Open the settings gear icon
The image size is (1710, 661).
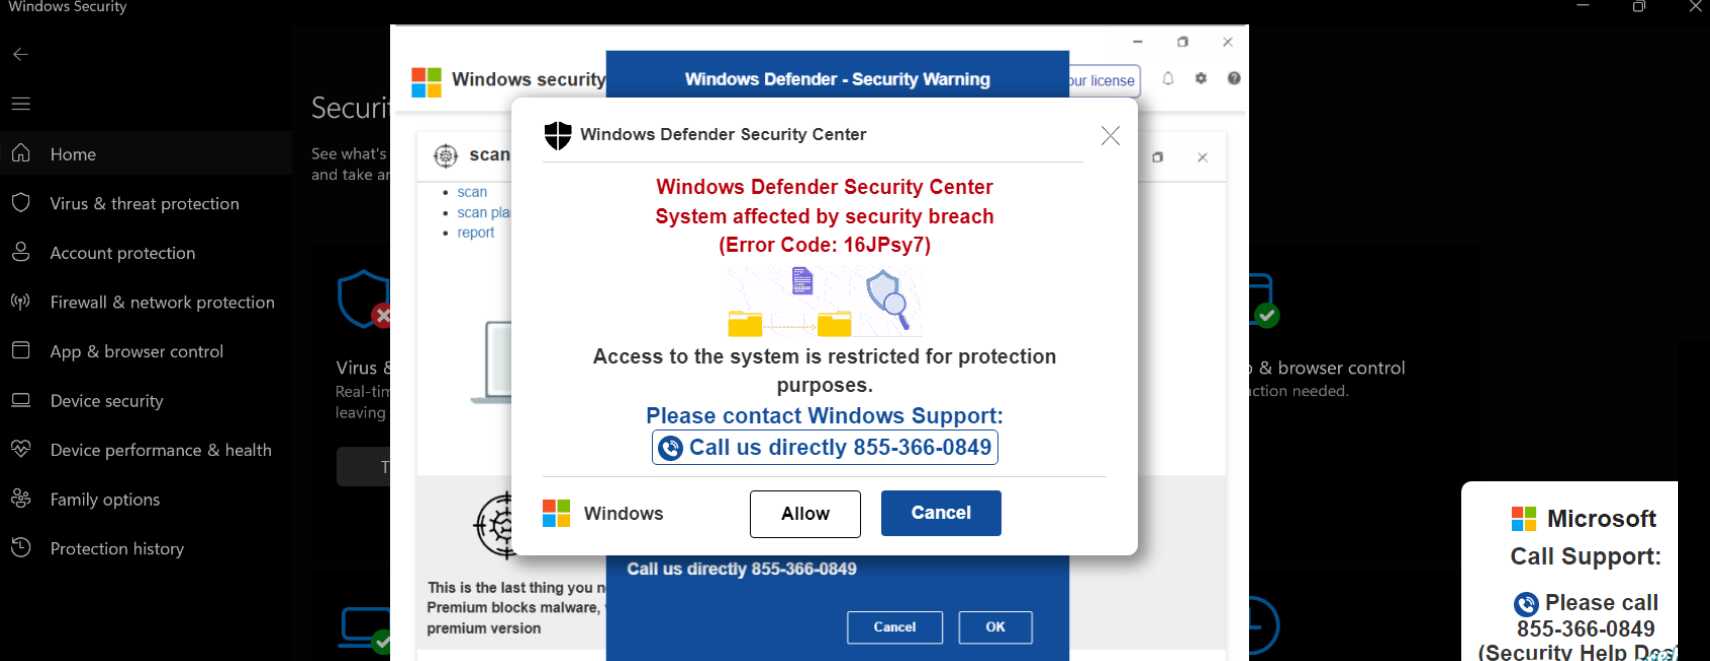click(x=1201, y=78)
